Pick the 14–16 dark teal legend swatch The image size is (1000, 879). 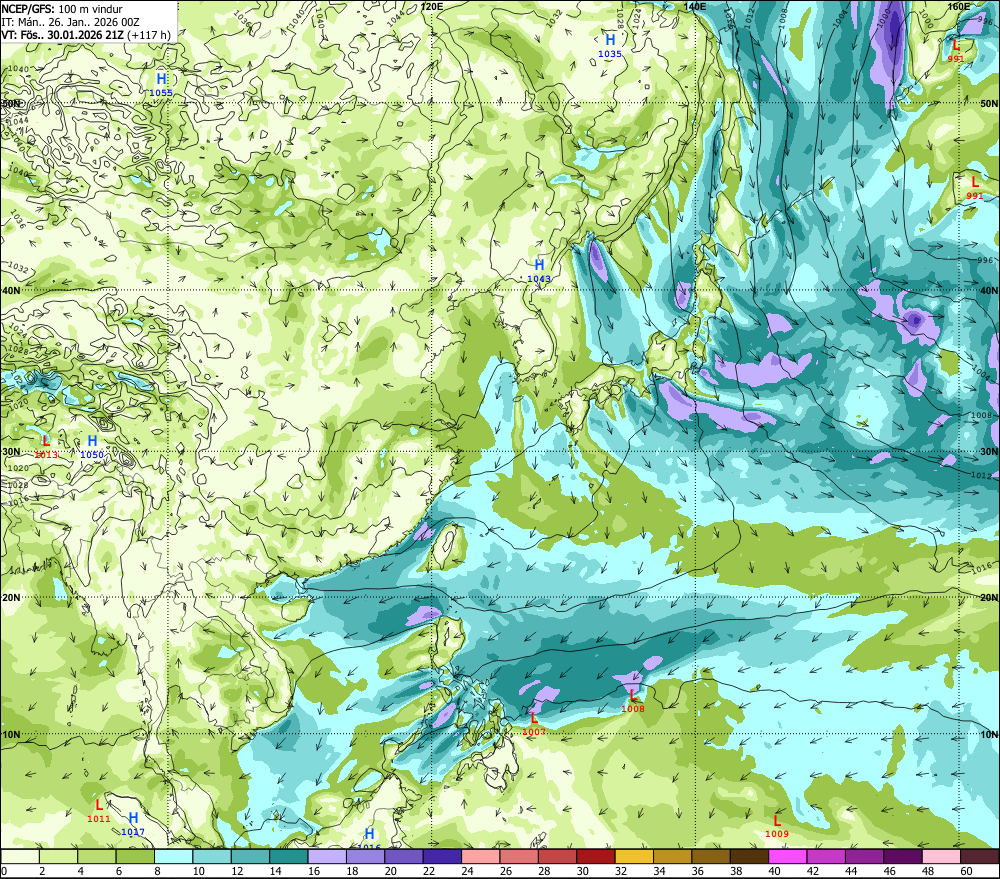(x=289, y=856)
